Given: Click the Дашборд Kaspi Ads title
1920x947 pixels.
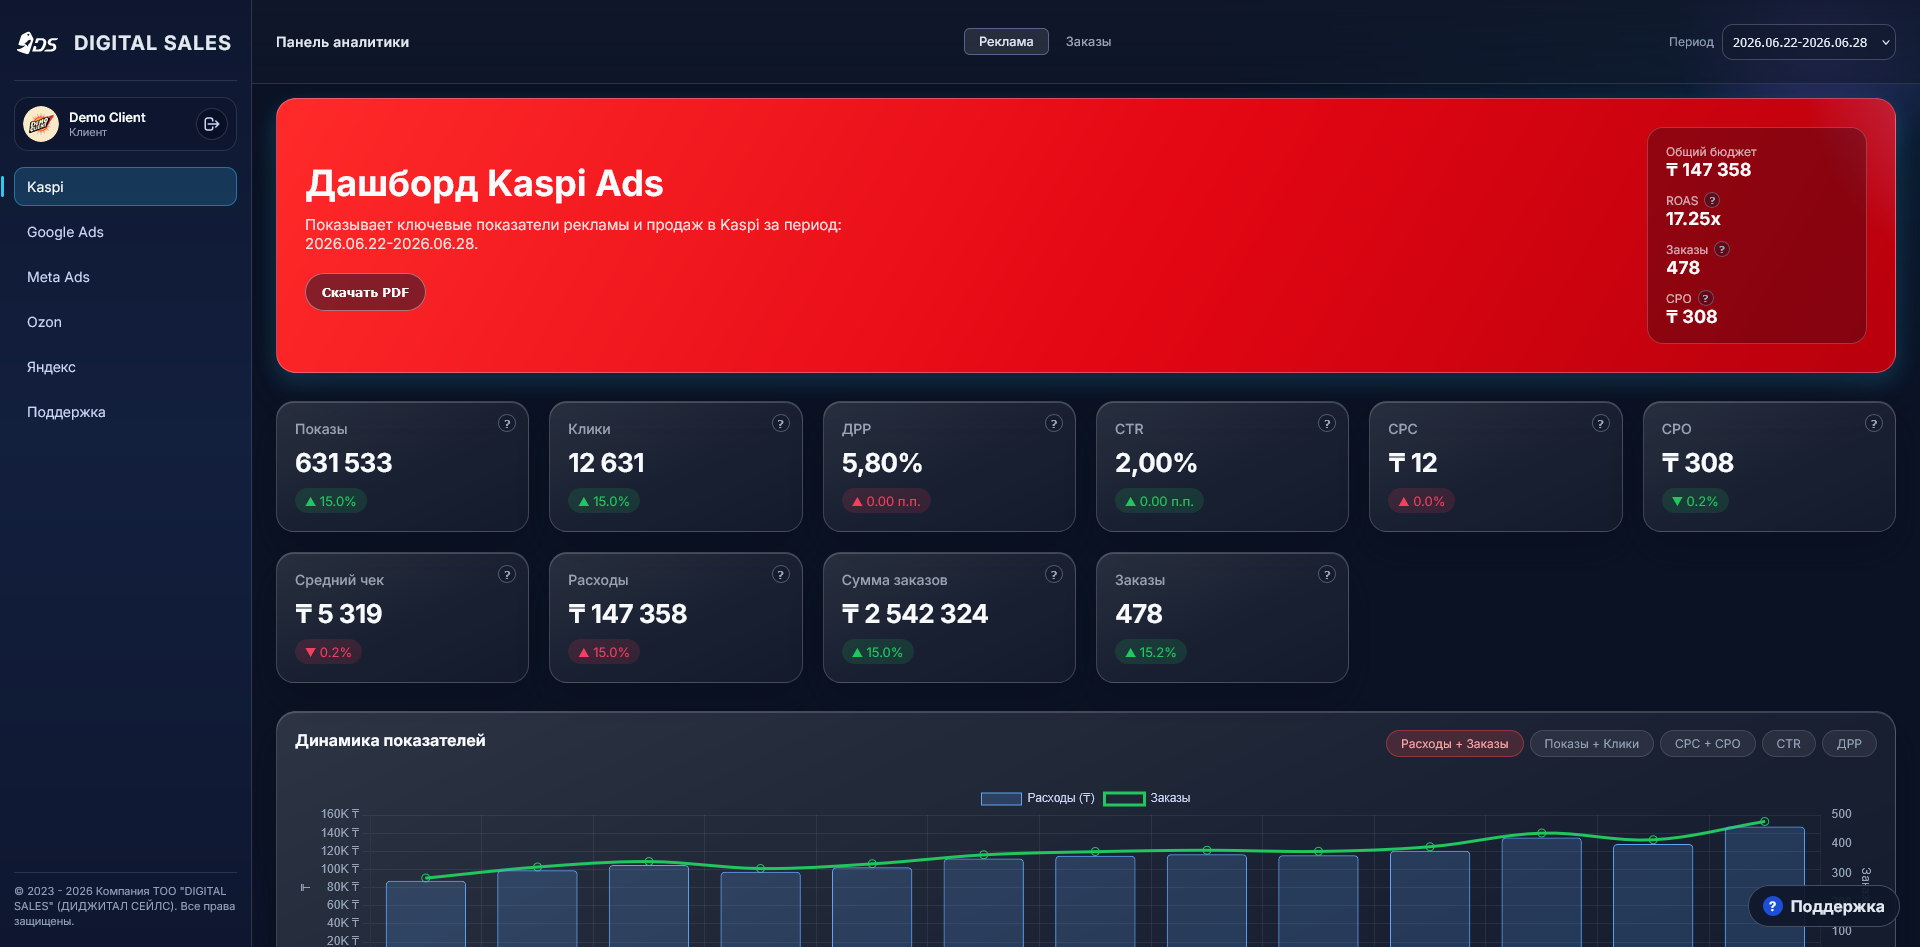Looking at the screenshot, I should click(x=485, y=184).
